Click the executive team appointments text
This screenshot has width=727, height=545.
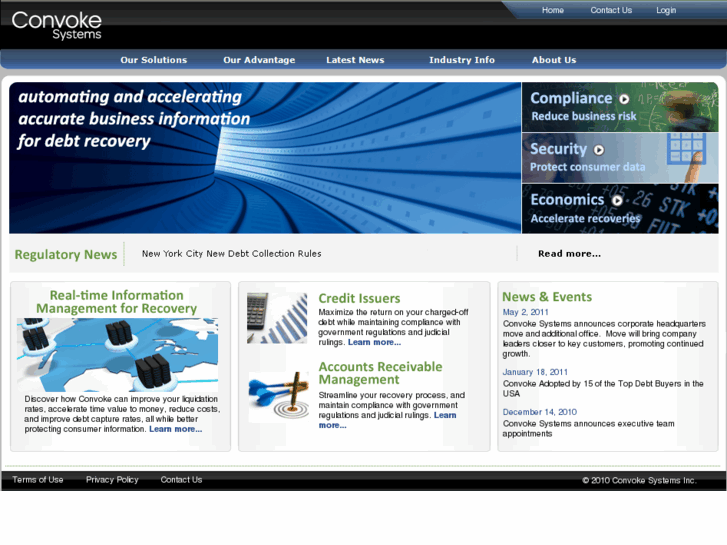tap(588, 429)
